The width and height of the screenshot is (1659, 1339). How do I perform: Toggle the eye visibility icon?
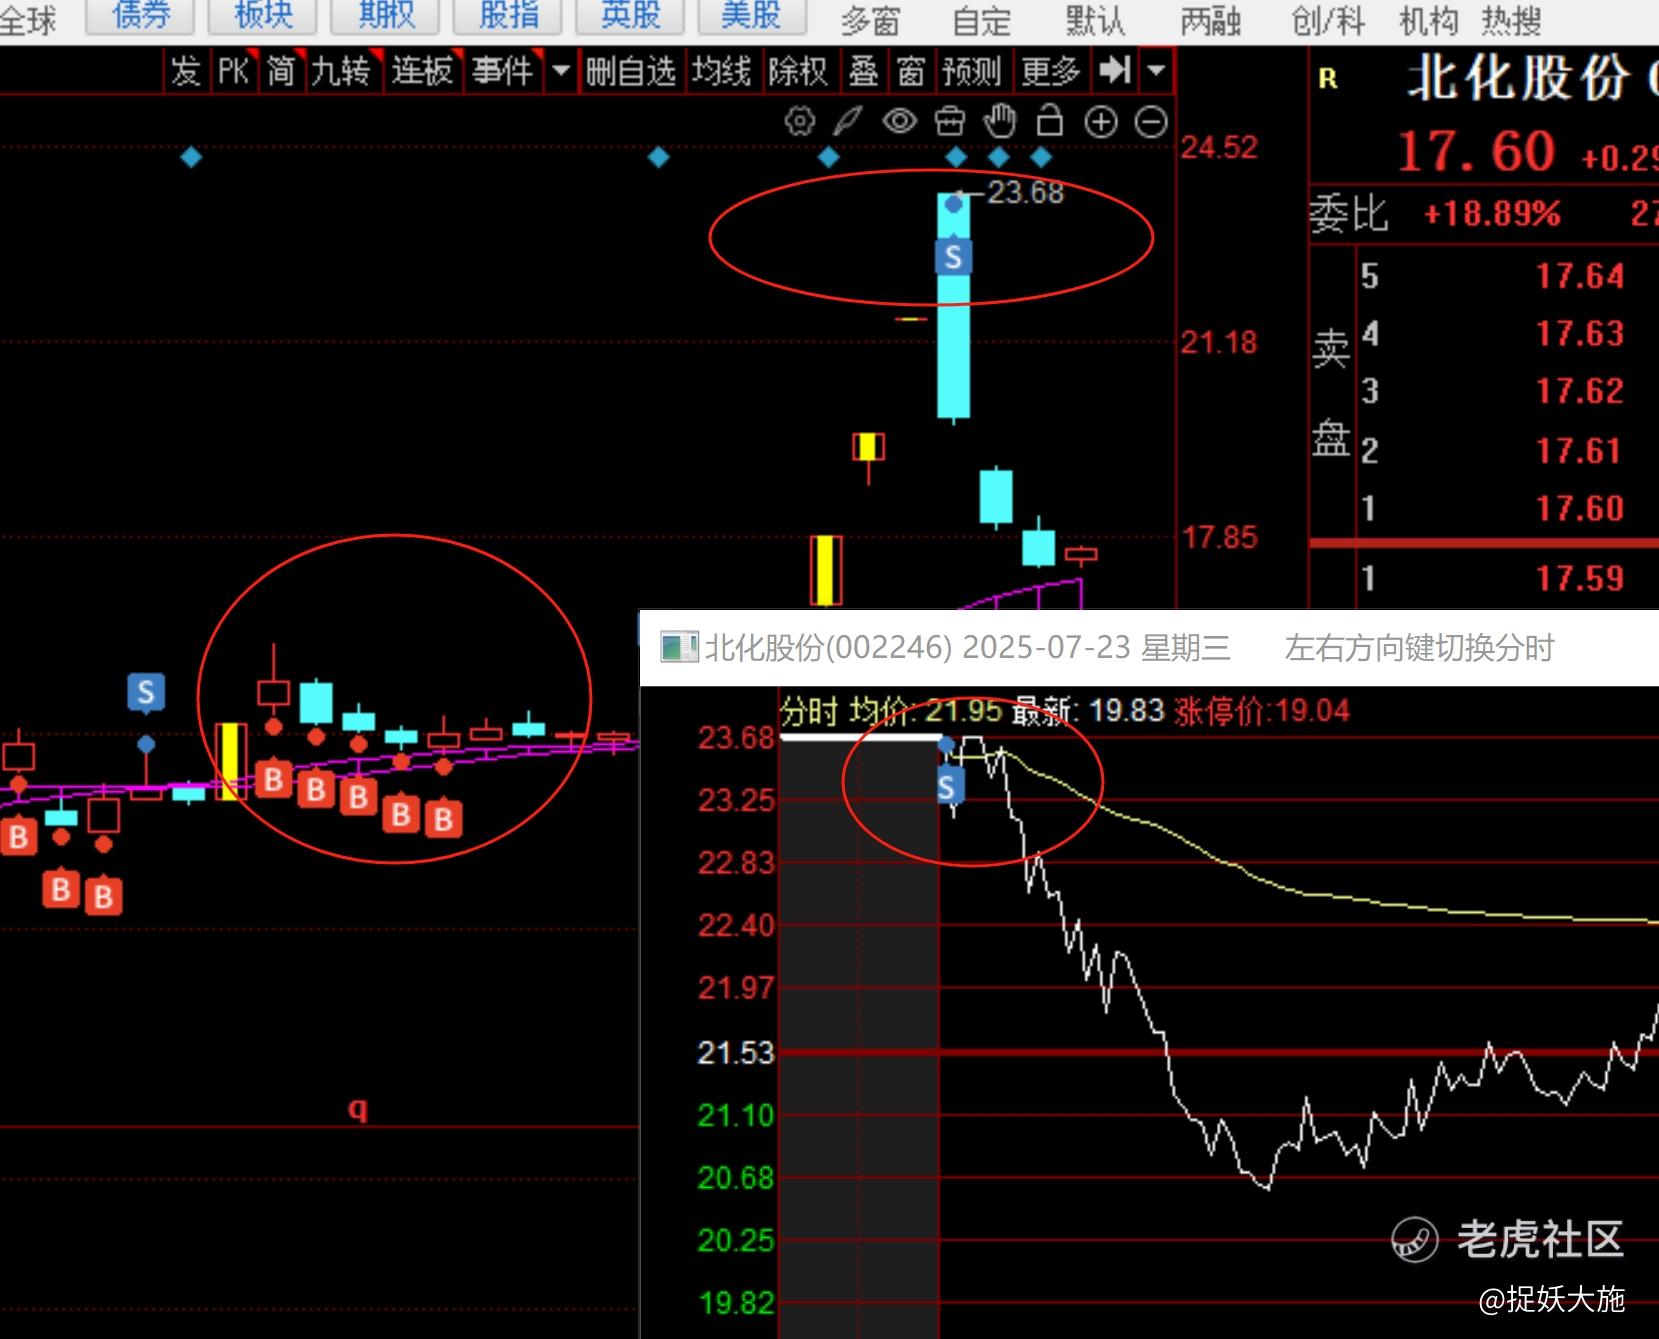899,122
